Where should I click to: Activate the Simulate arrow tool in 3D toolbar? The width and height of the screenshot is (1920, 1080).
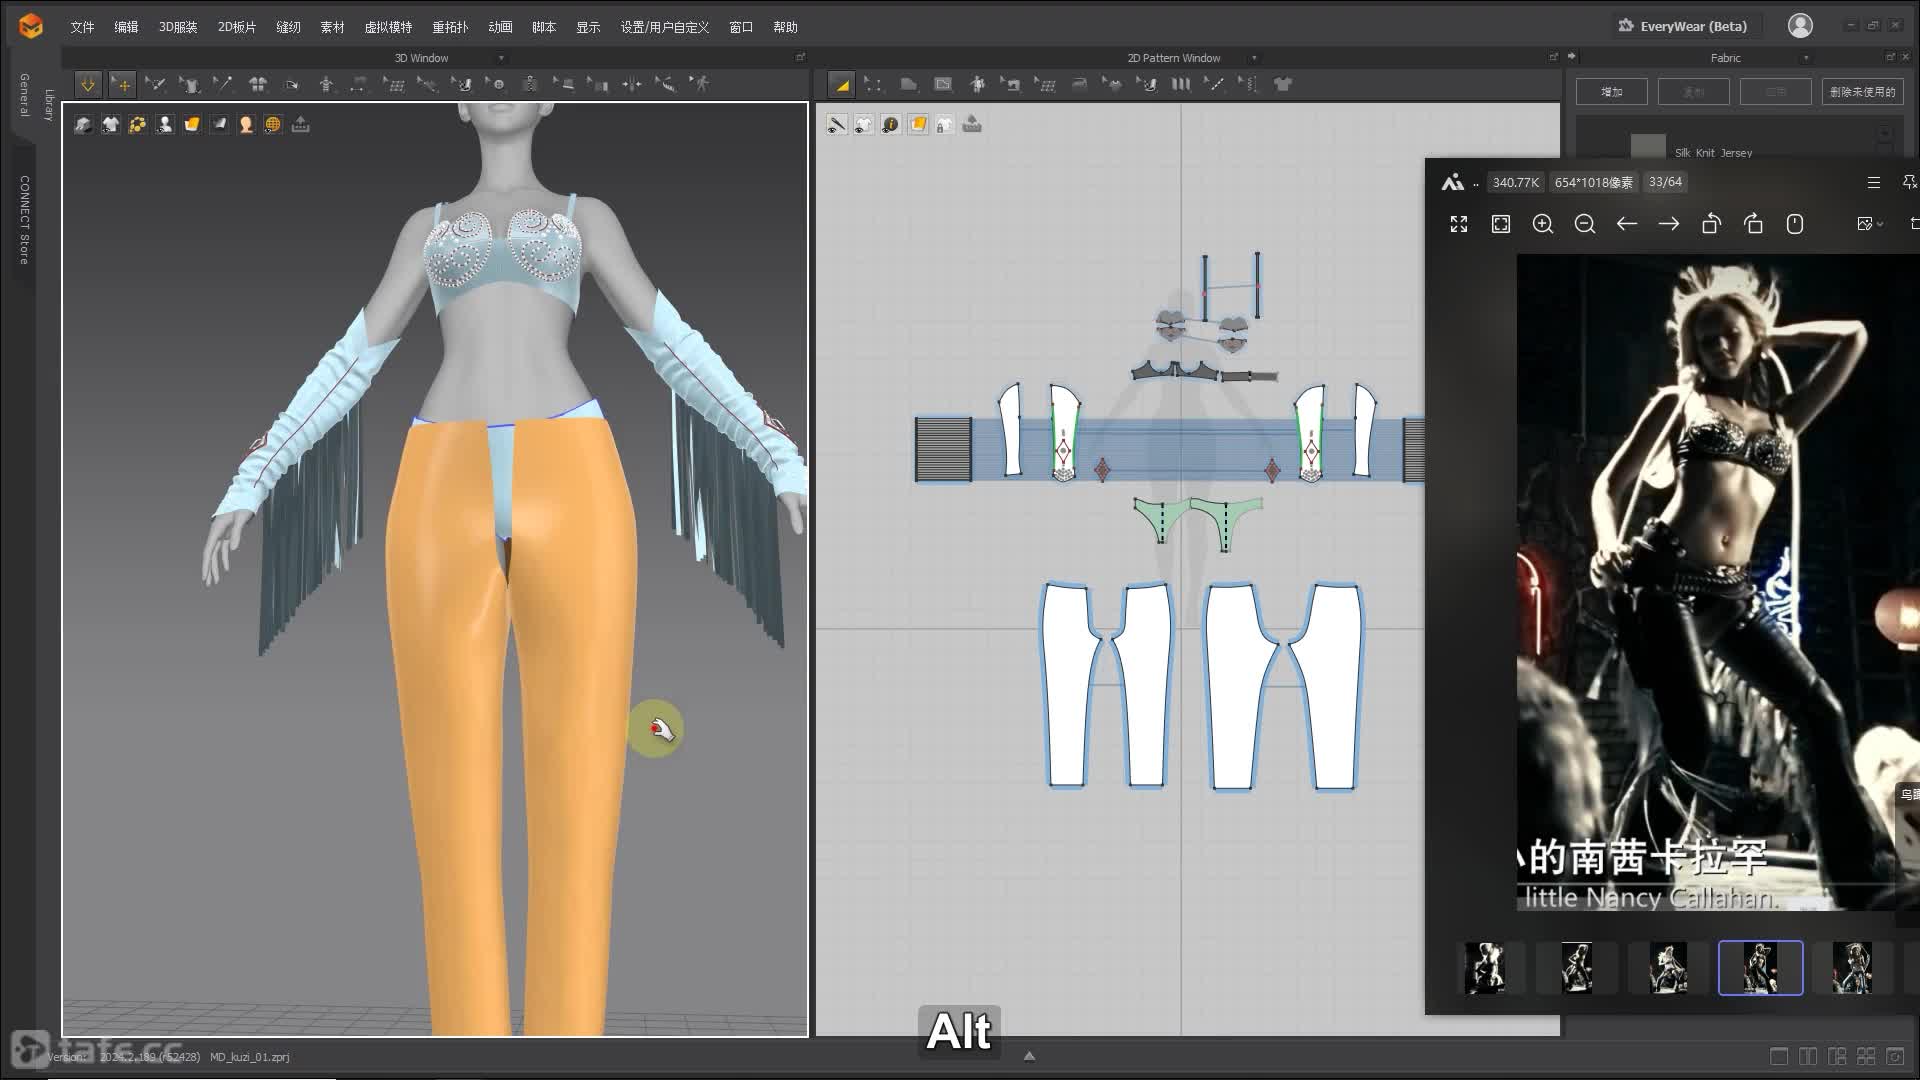pyautogui.click(x=88, y=85)
